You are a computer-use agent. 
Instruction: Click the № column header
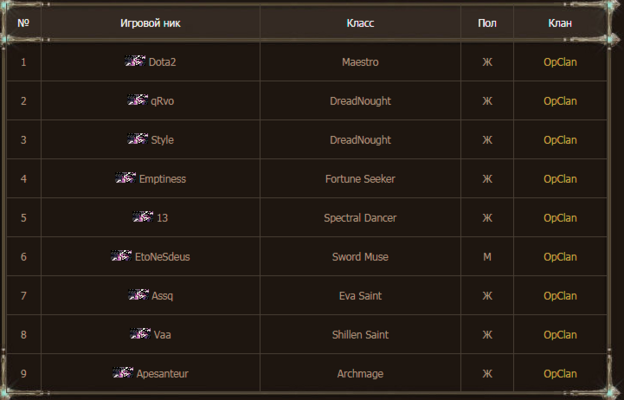tap(24, 22)
